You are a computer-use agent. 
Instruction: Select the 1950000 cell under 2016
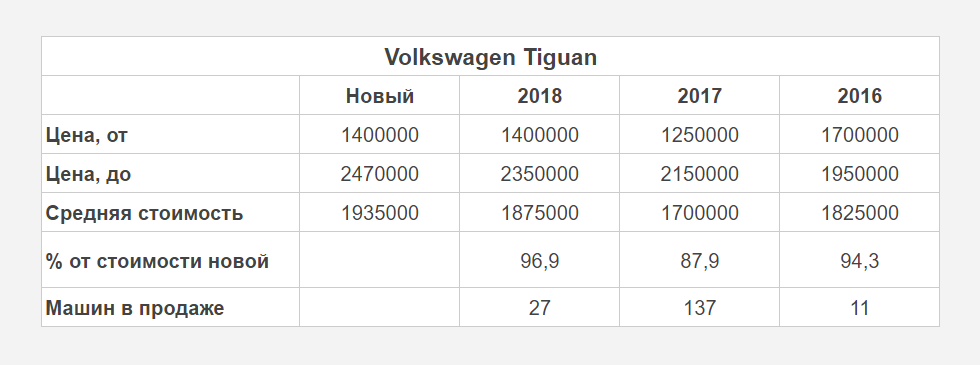coord(859,174)
